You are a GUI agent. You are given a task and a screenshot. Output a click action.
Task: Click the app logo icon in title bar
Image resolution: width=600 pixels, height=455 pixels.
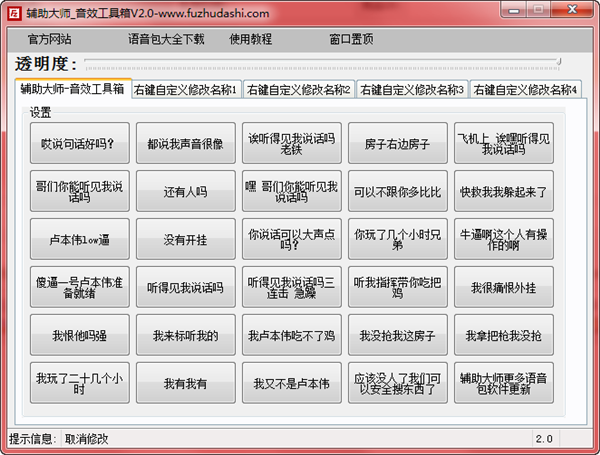(14, 13)
